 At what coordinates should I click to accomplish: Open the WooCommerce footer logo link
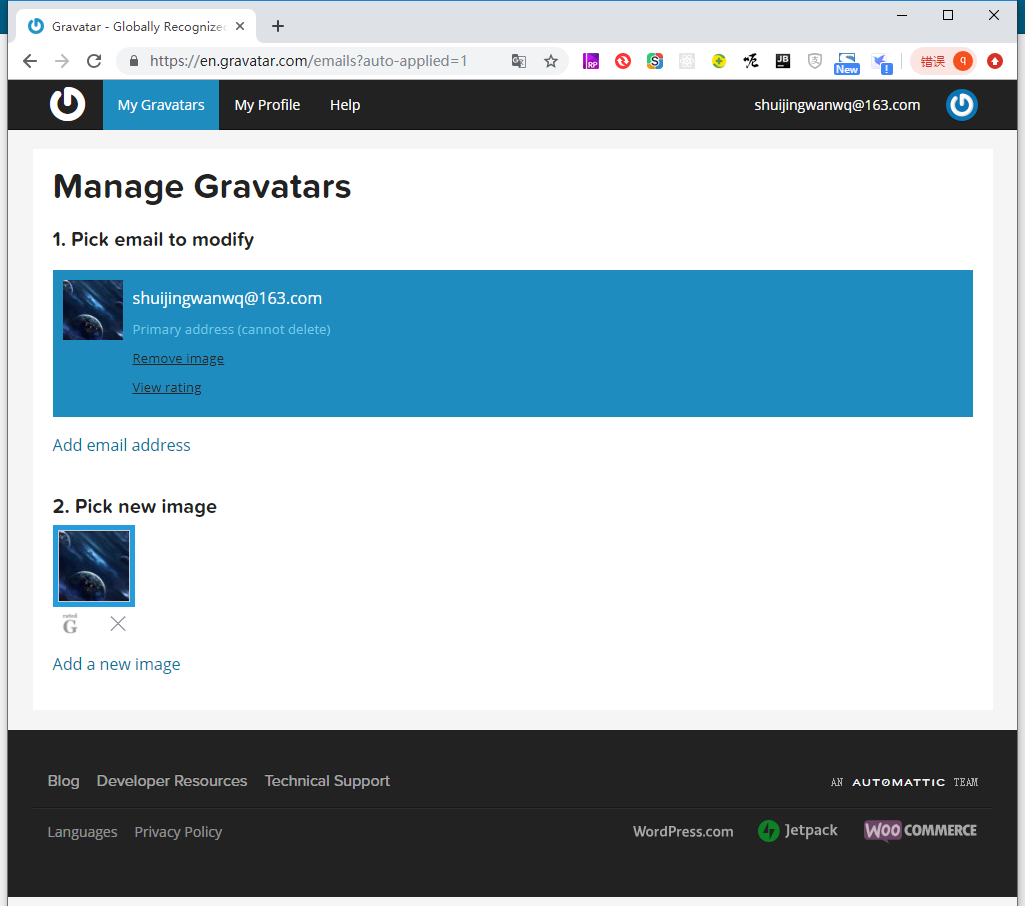[920, 830]
